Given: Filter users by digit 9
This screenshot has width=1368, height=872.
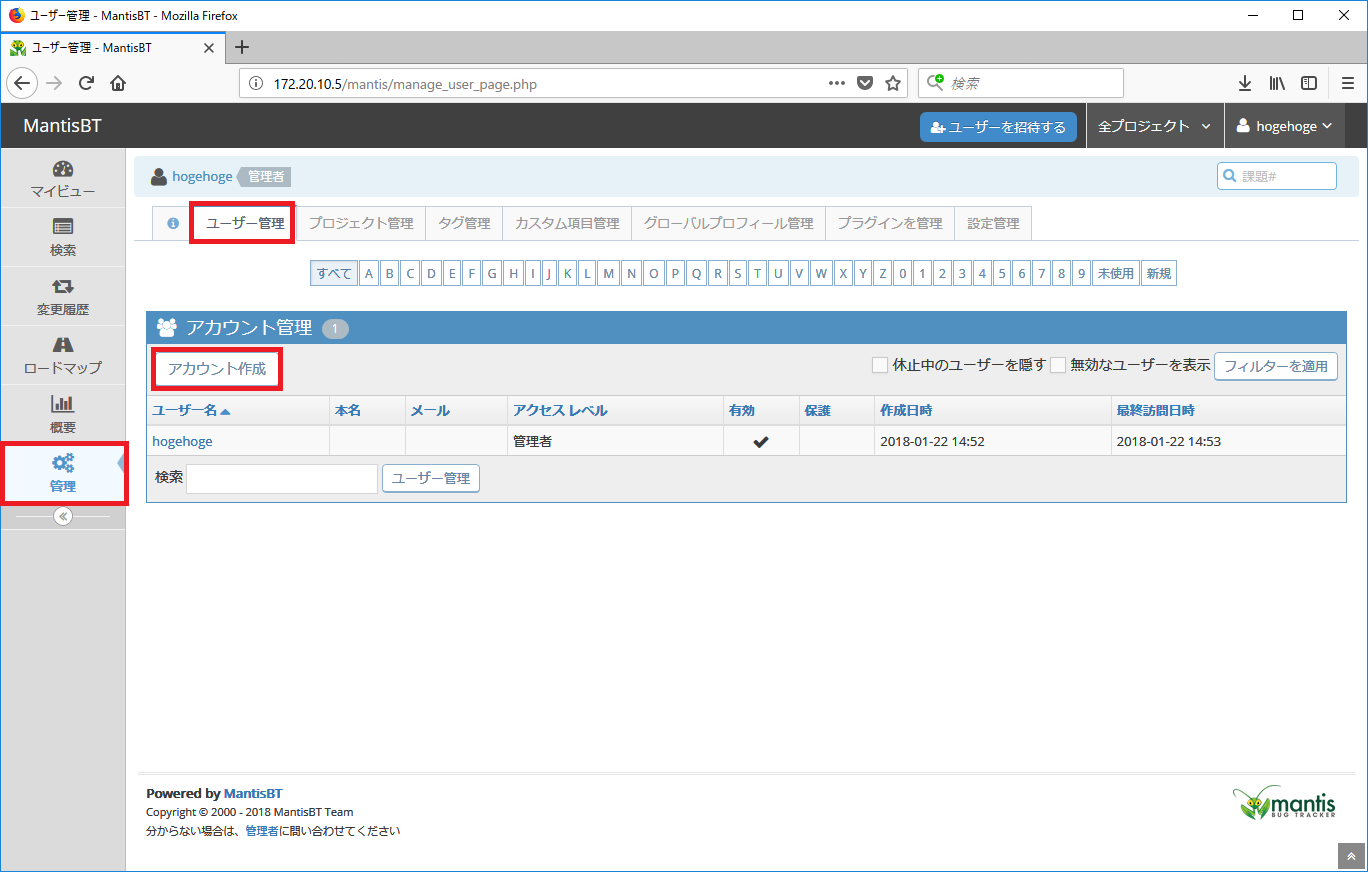Looking at the screenshot, I should pos(1081,273).
